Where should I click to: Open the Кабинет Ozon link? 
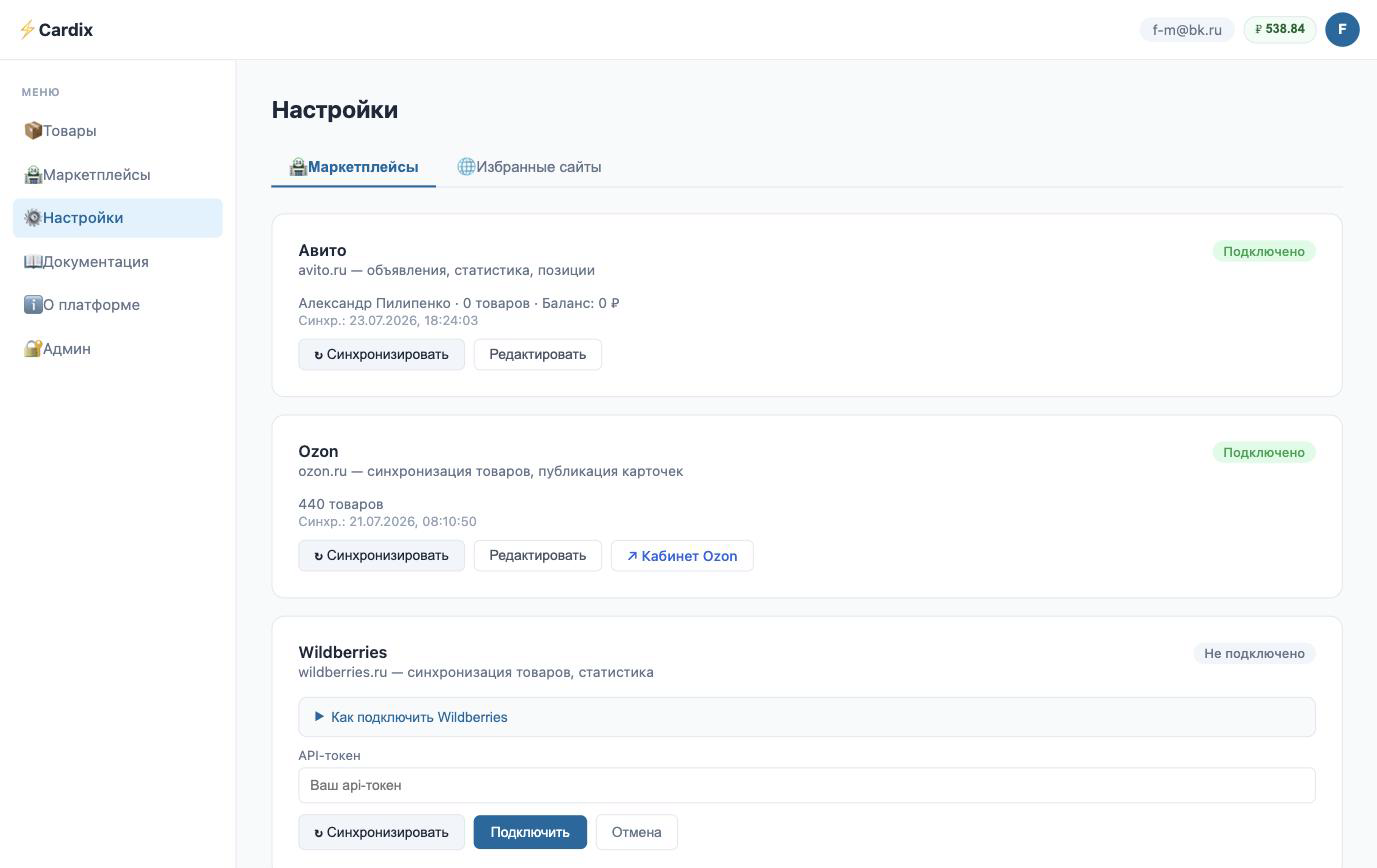tap(682, 556)
